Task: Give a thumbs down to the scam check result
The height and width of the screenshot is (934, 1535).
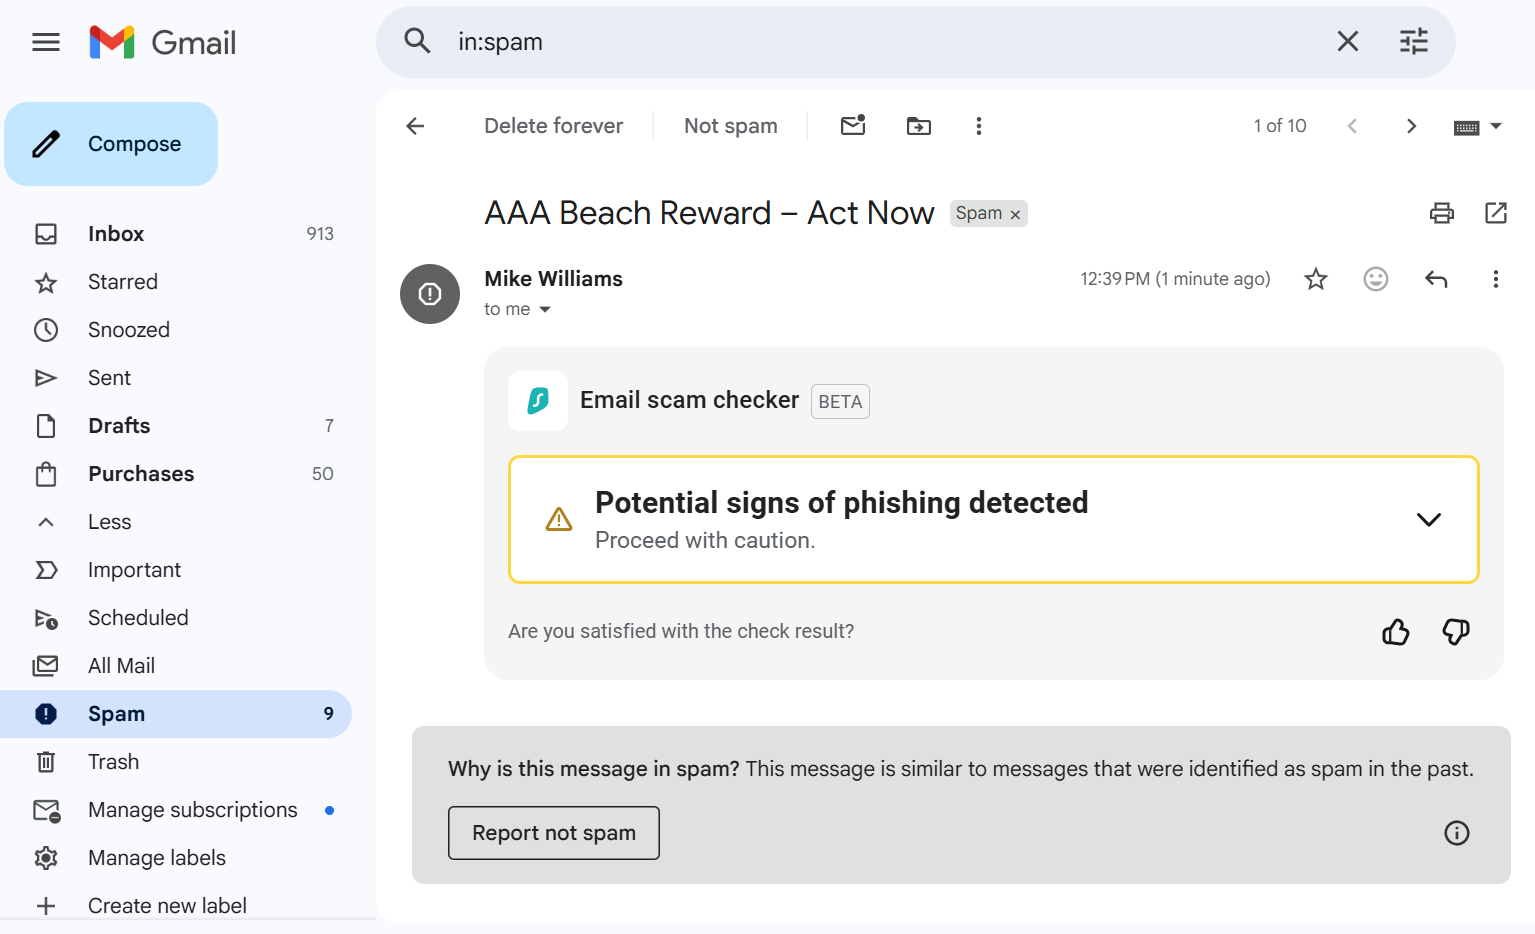Action: pos(1456,632)
